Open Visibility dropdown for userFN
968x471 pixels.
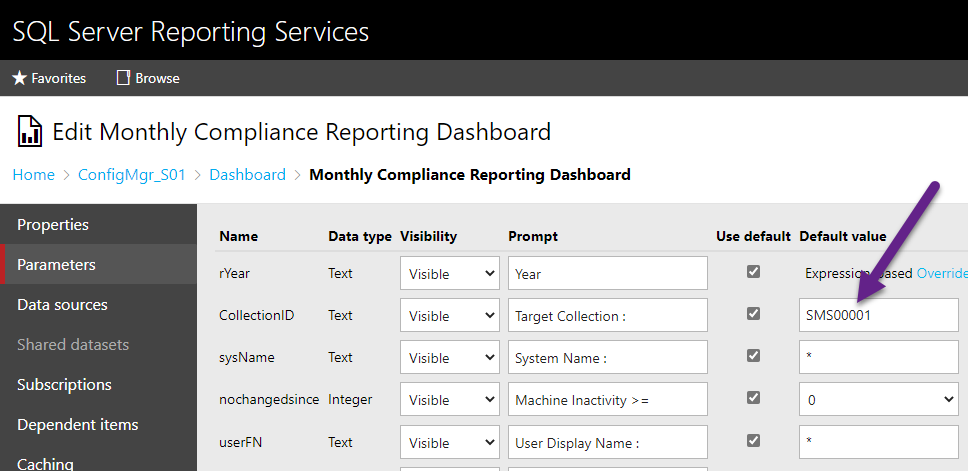450,442
